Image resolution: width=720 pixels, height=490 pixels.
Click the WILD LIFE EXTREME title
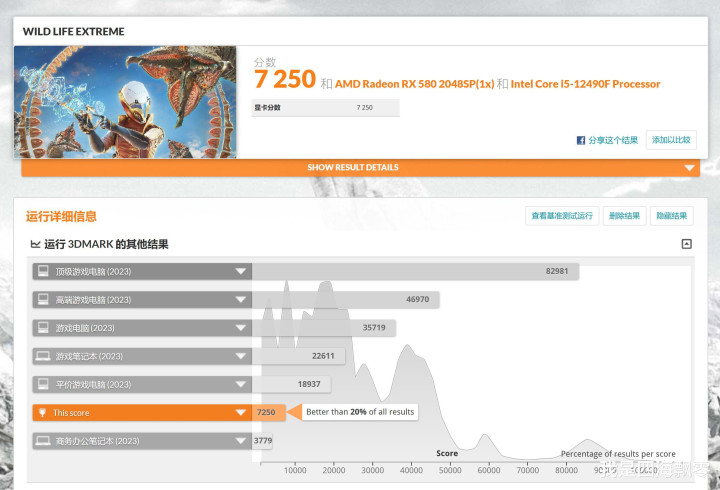click(x=73, y=31)
